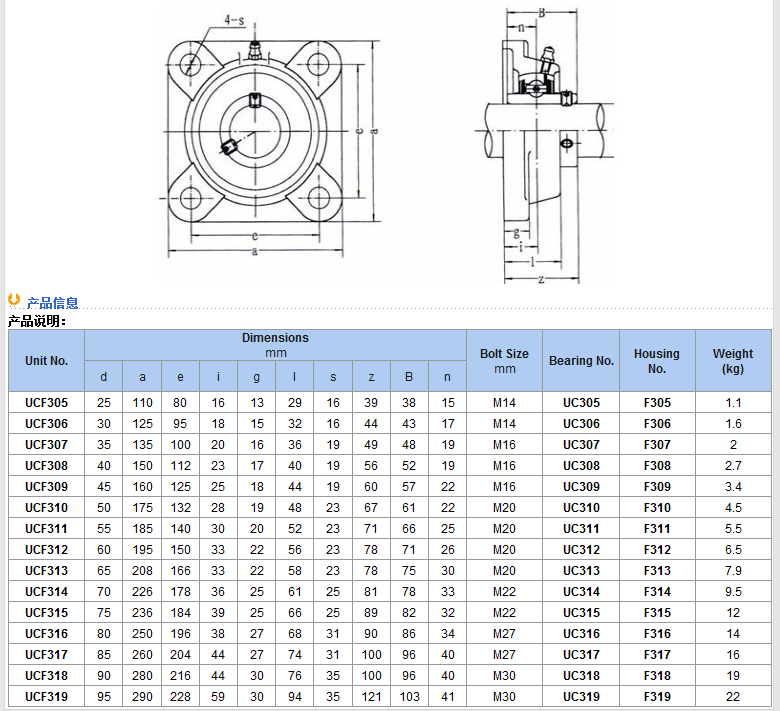Open the 产品信息 heading link
The image size is (780, 711).
point(52,303)
